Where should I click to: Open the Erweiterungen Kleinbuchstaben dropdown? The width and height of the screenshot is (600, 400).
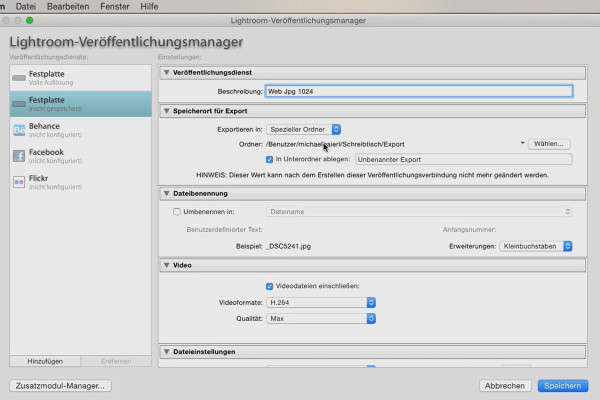[x=536, y=246]
